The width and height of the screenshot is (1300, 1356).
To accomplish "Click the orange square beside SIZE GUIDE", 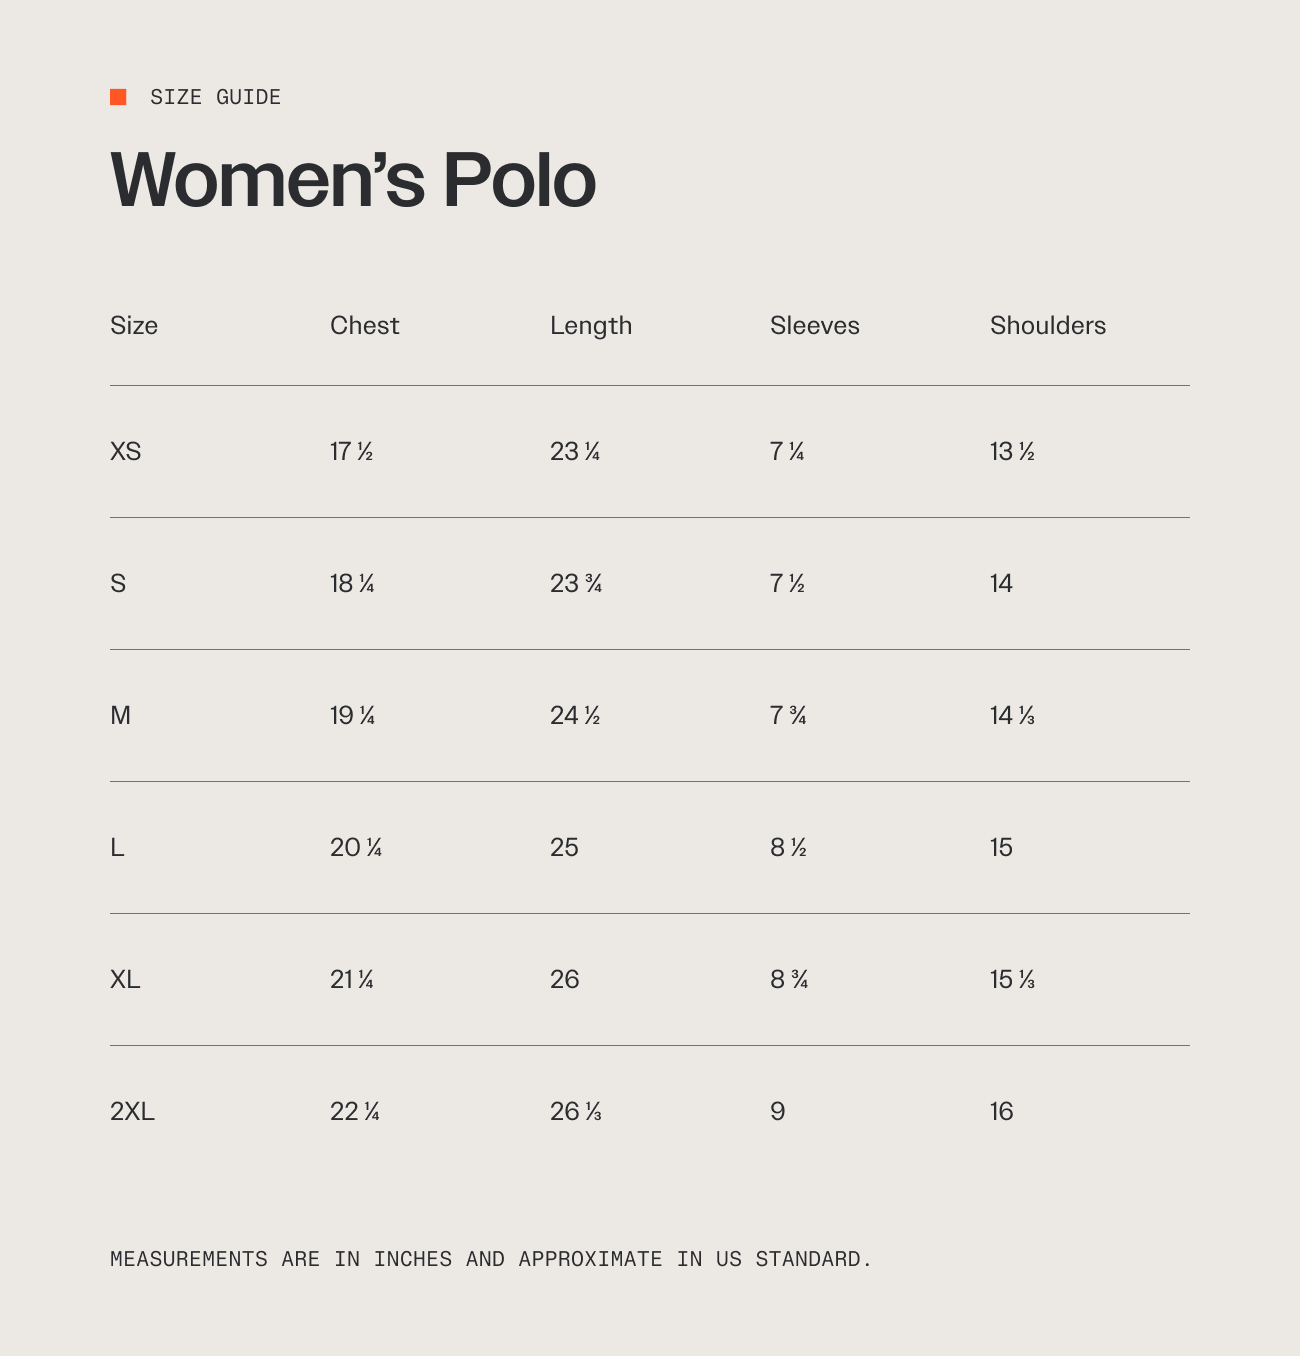I will (118, 97).
